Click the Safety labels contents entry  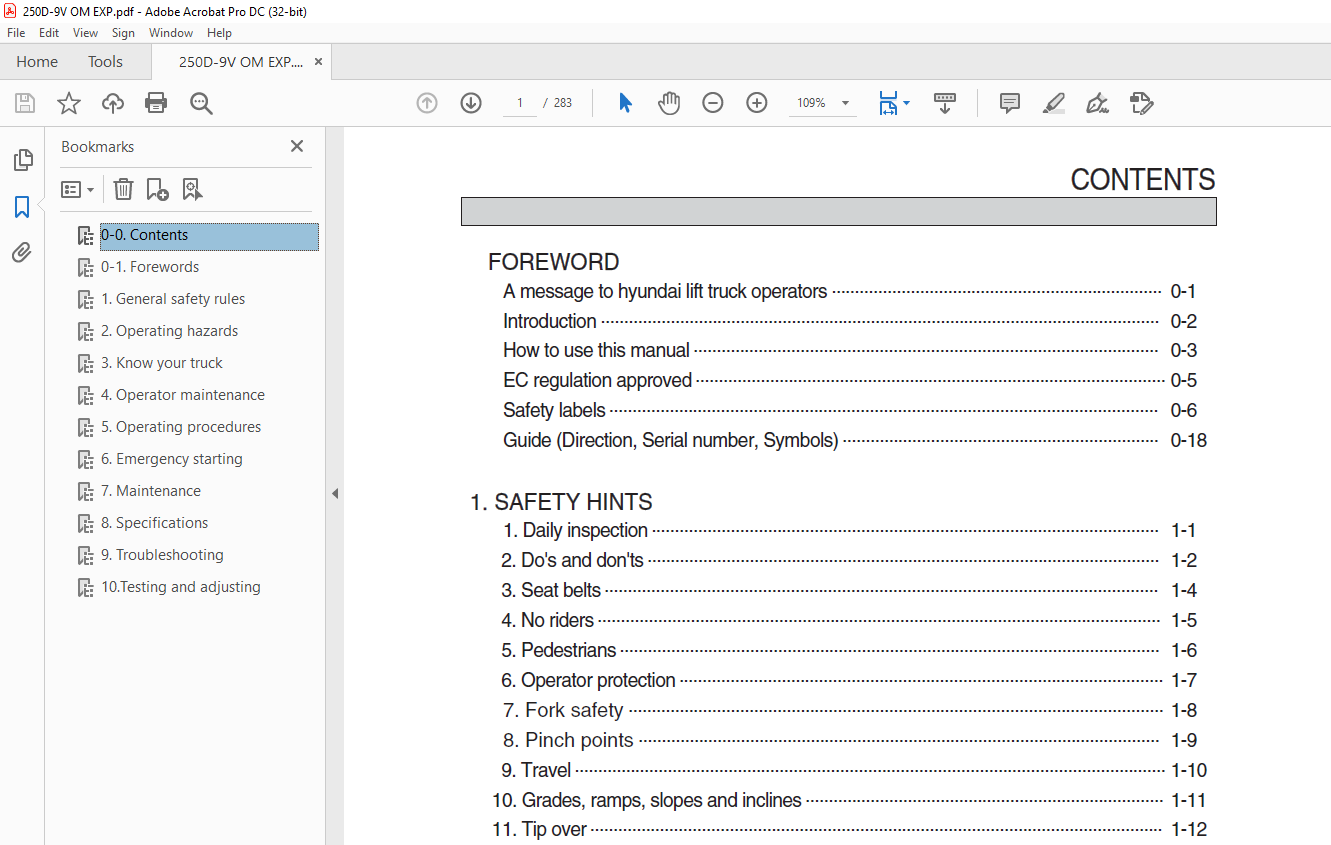point(554,410)
